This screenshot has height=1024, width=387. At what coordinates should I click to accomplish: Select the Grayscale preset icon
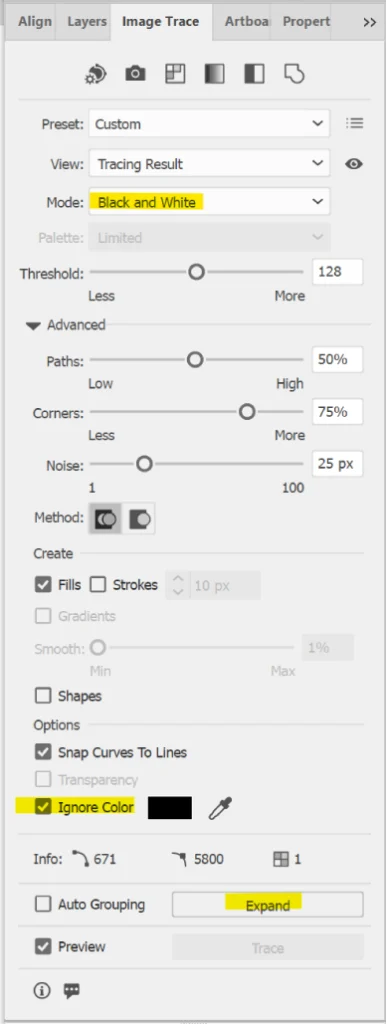point(214,74)
